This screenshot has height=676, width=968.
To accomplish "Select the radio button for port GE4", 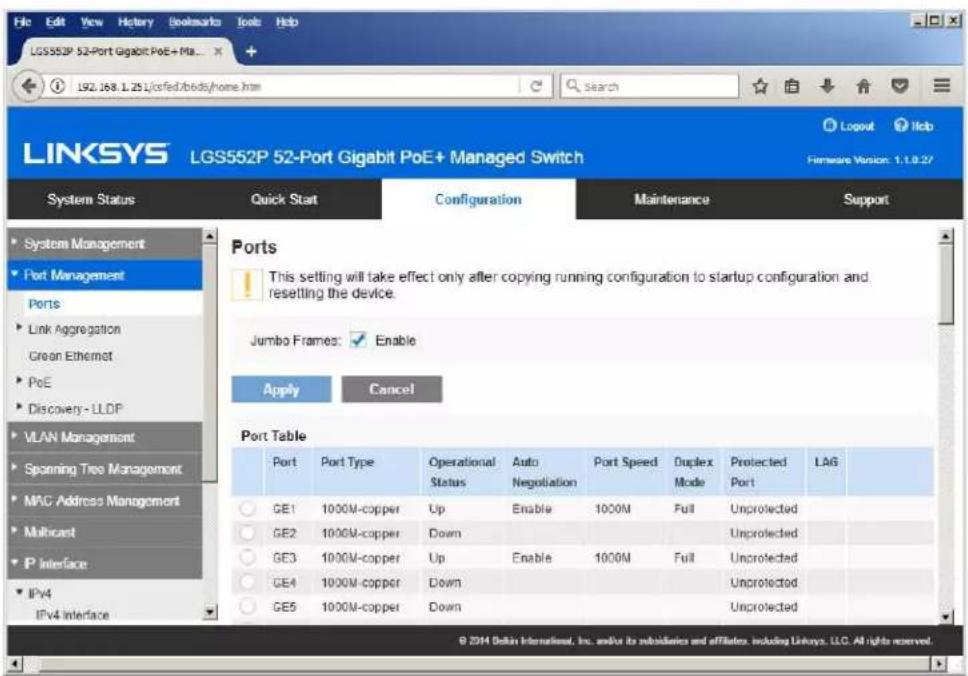I will pos(248,582).
